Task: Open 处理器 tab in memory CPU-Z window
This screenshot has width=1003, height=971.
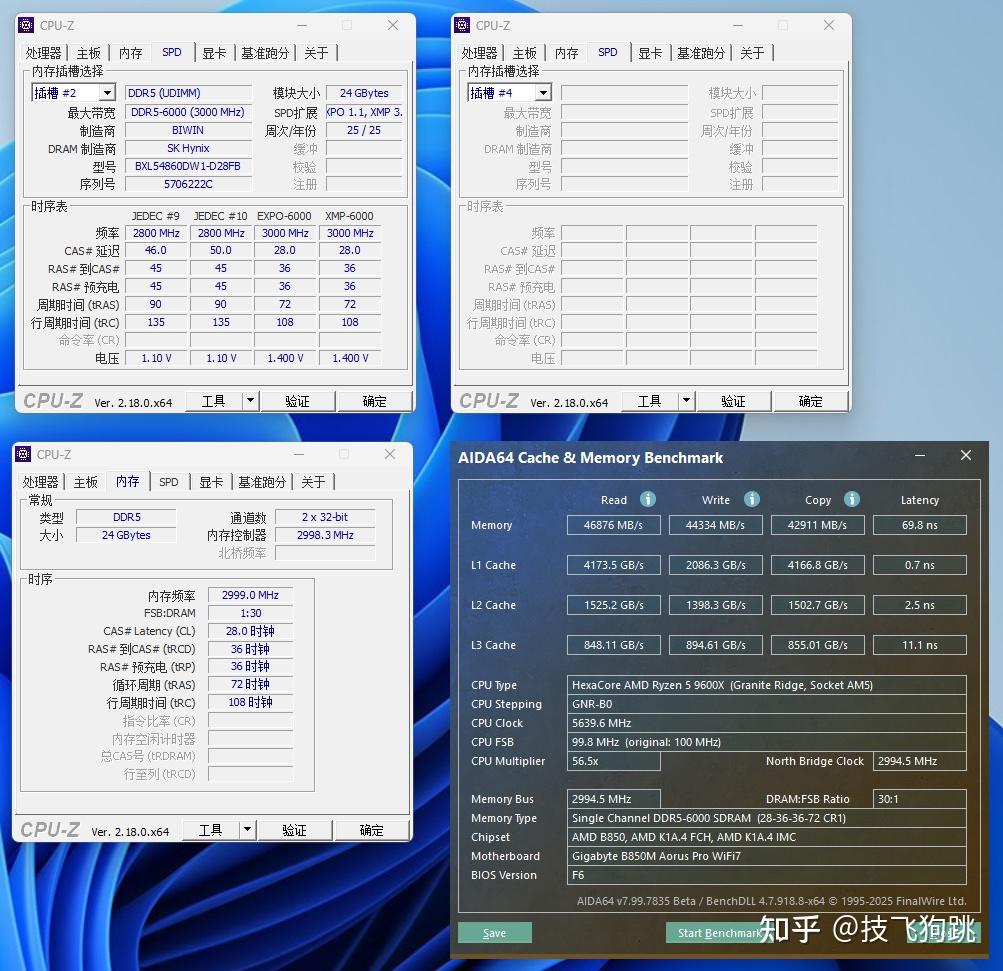Action: pyautogui.click(x=40, y=482)
